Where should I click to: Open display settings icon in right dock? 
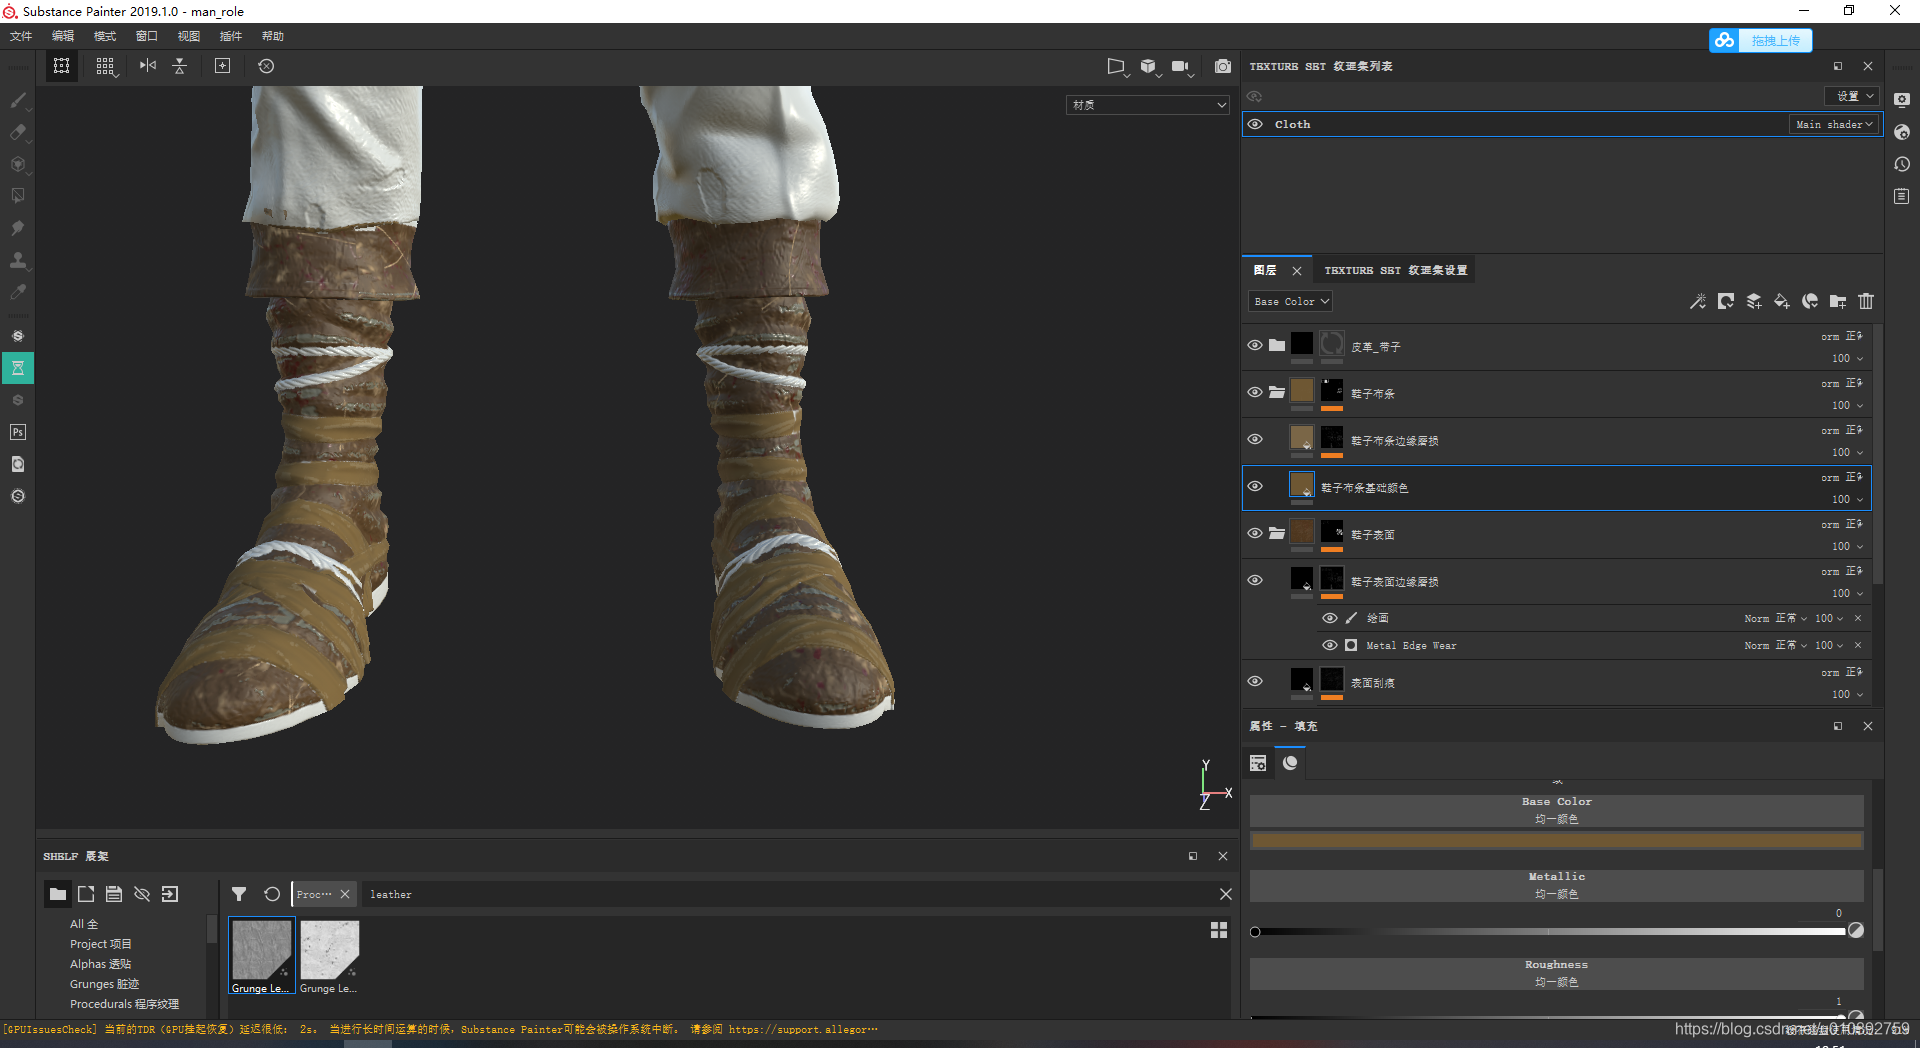(x=1902, y=100)
